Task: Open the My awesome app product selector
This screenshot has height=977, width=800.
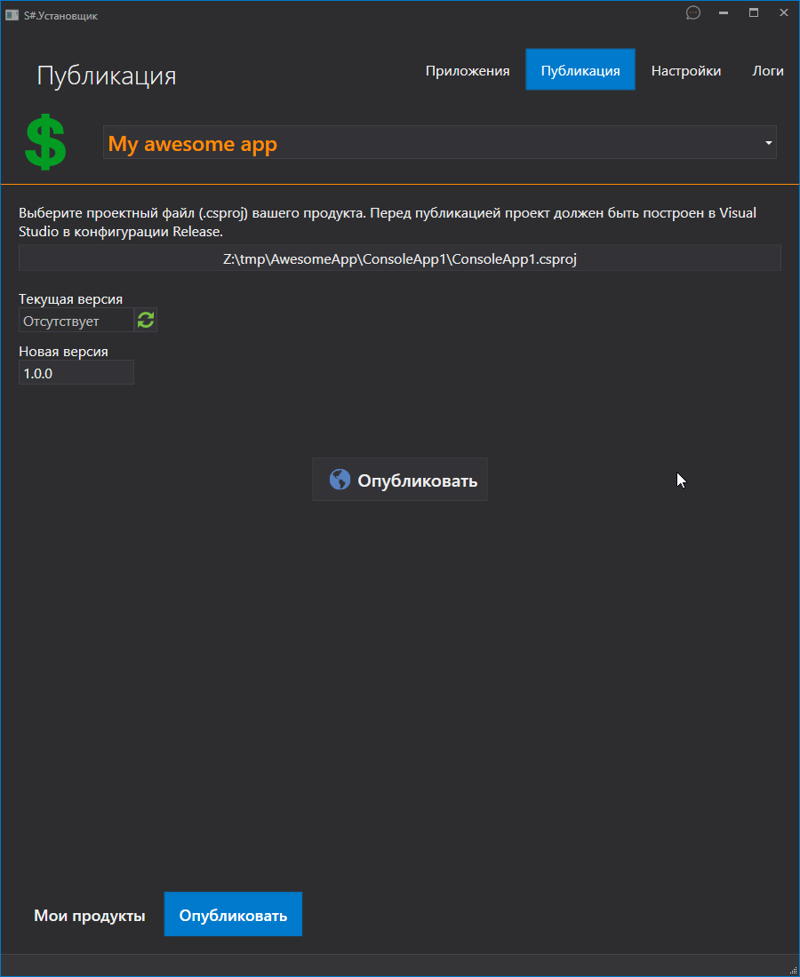Action: coord(430,143)
